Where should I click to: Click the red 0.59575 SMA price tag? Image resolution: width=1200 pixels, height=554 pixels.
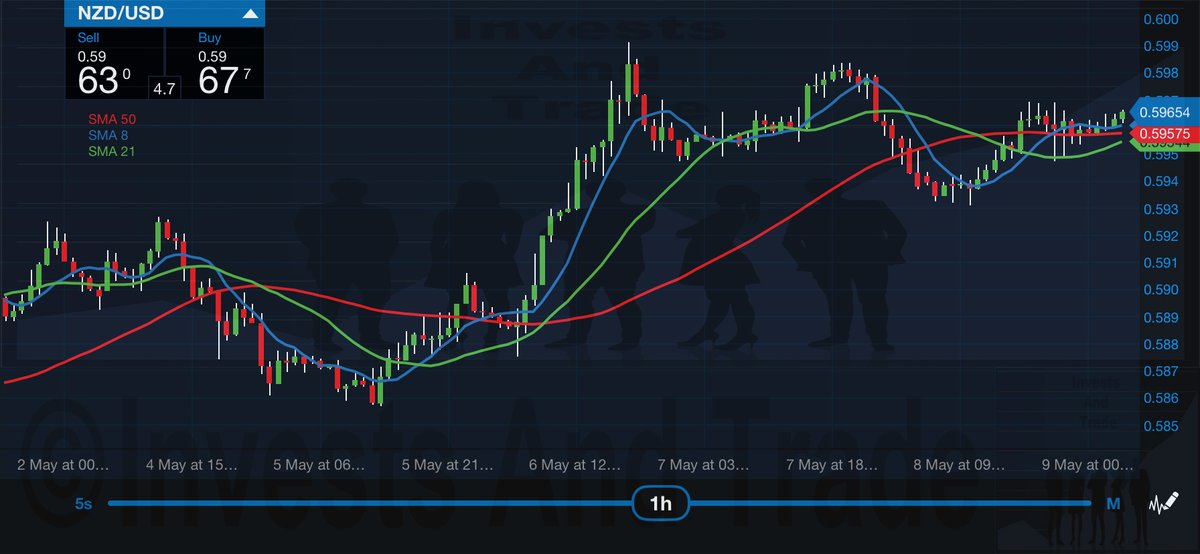point(1163,132)
